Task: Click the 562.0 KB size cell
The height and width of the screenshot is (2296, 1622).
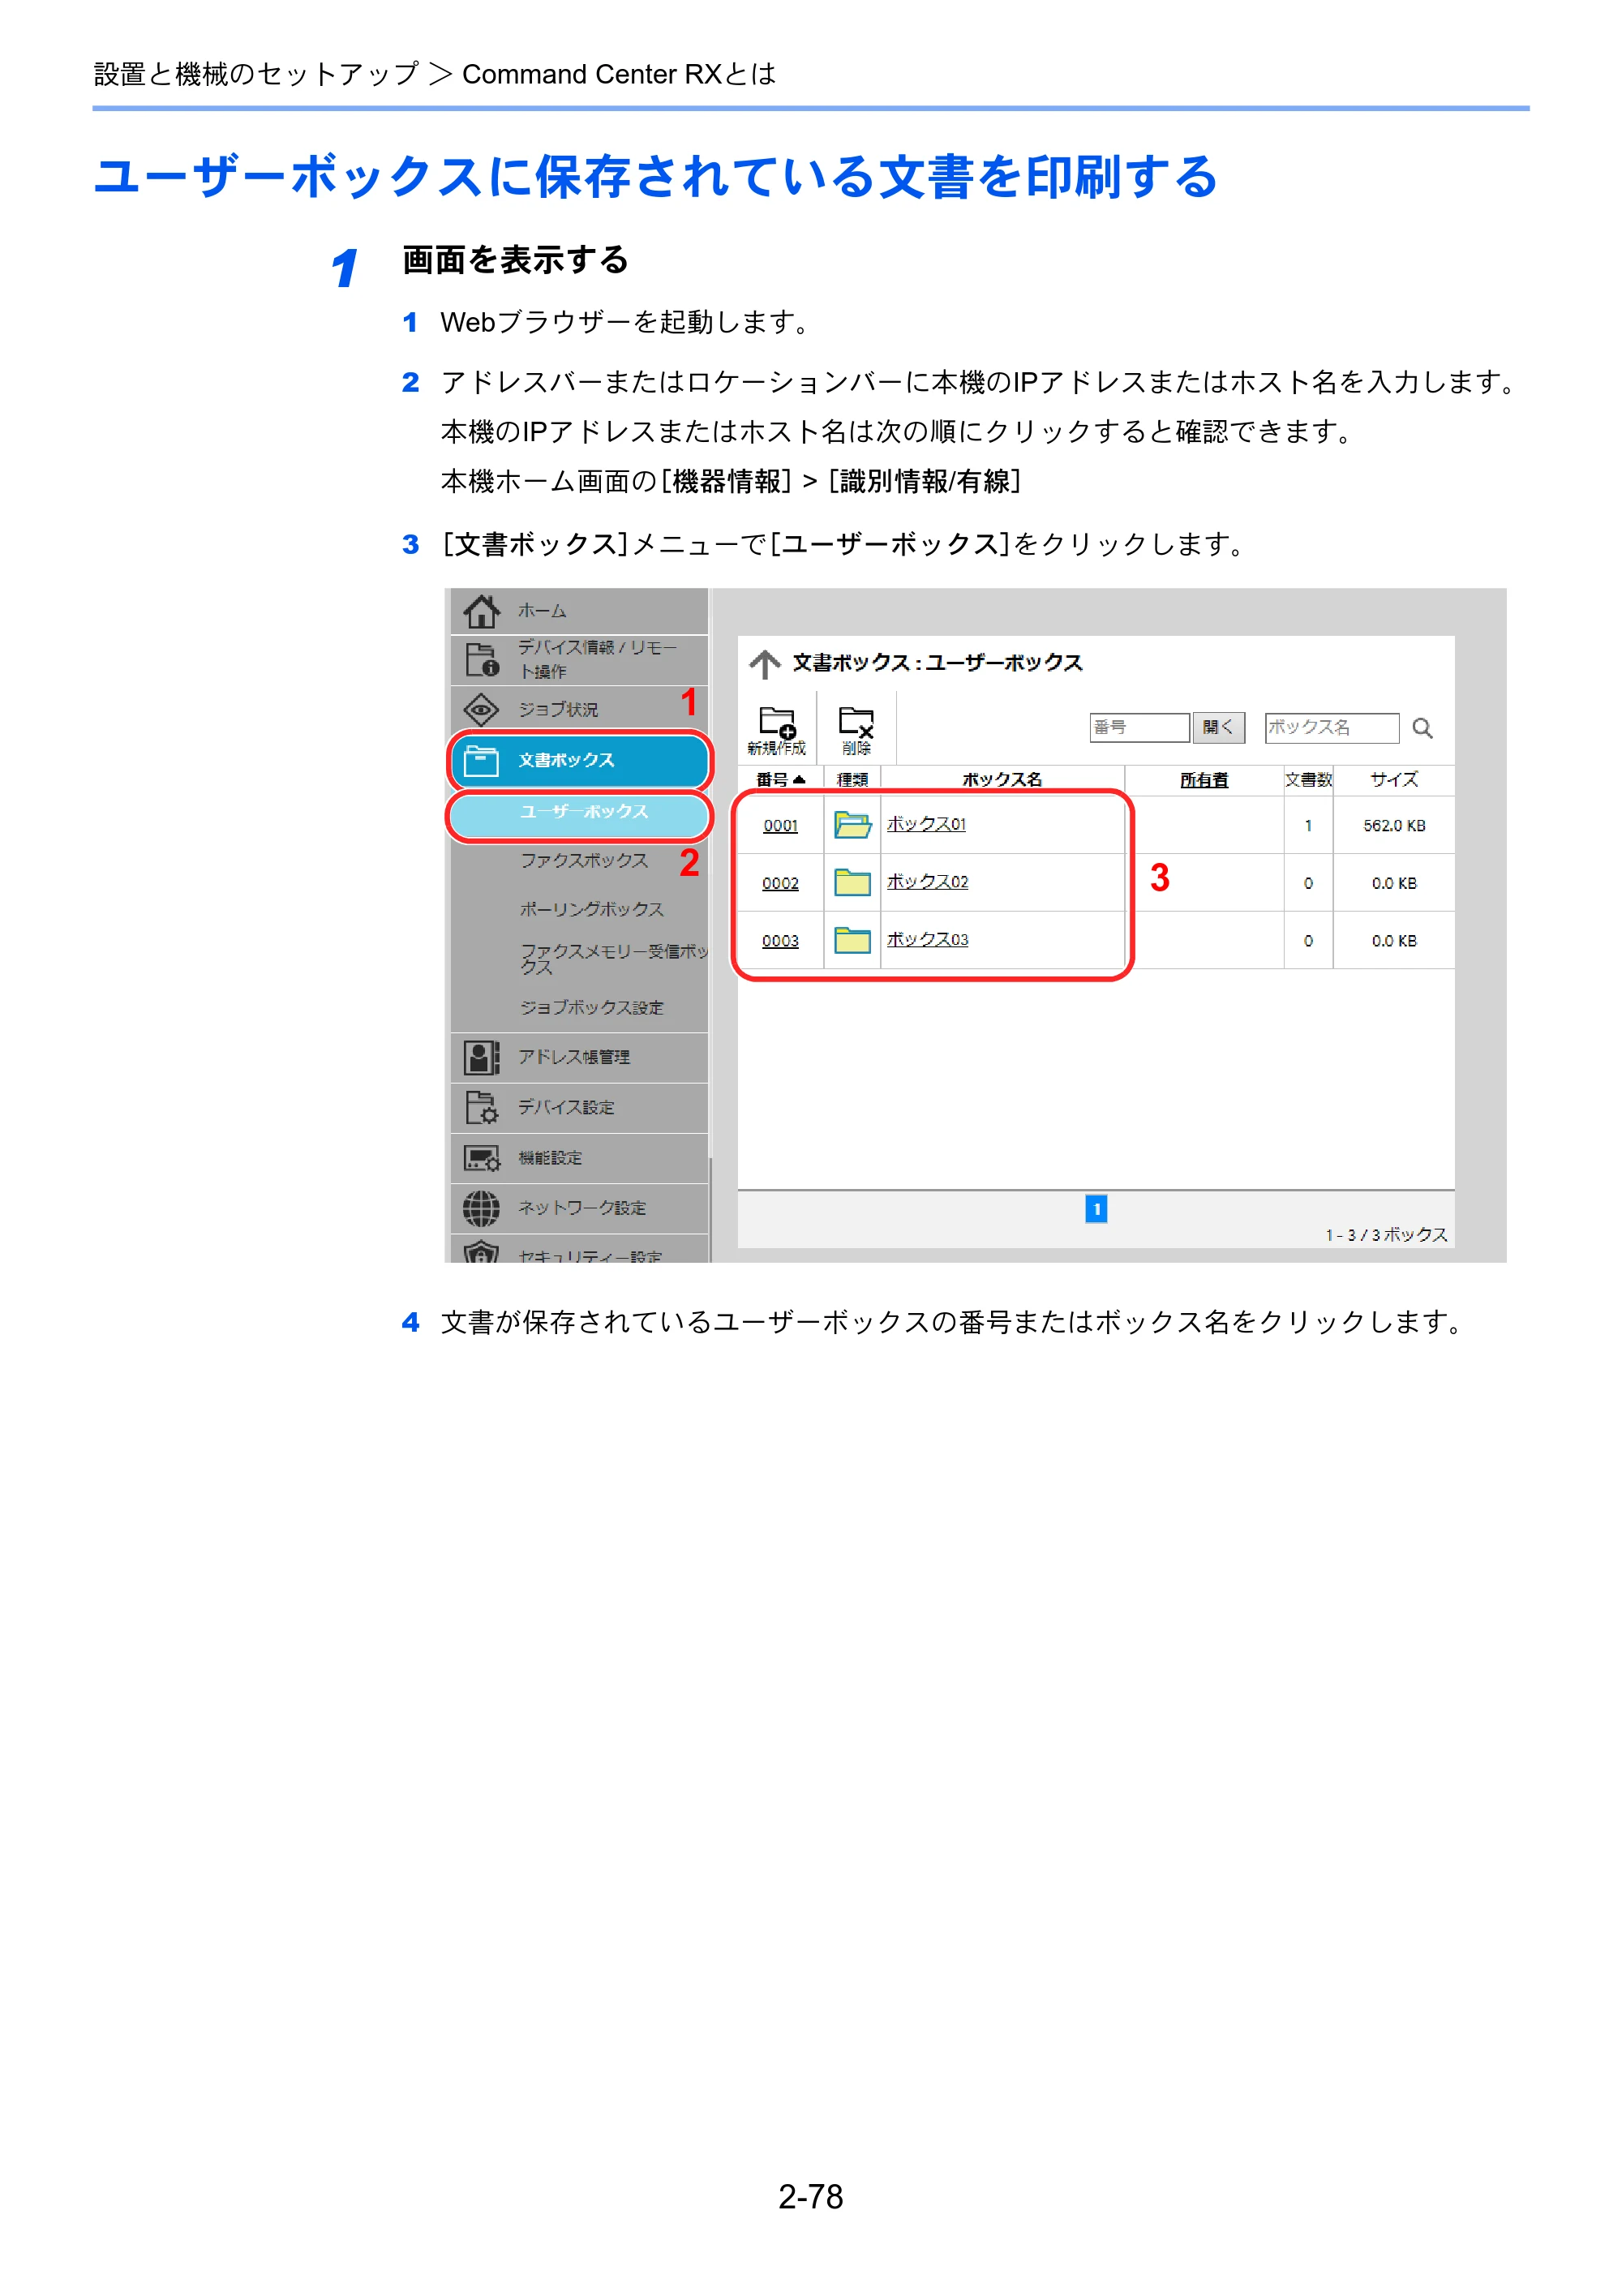Action: point(1394,826)
